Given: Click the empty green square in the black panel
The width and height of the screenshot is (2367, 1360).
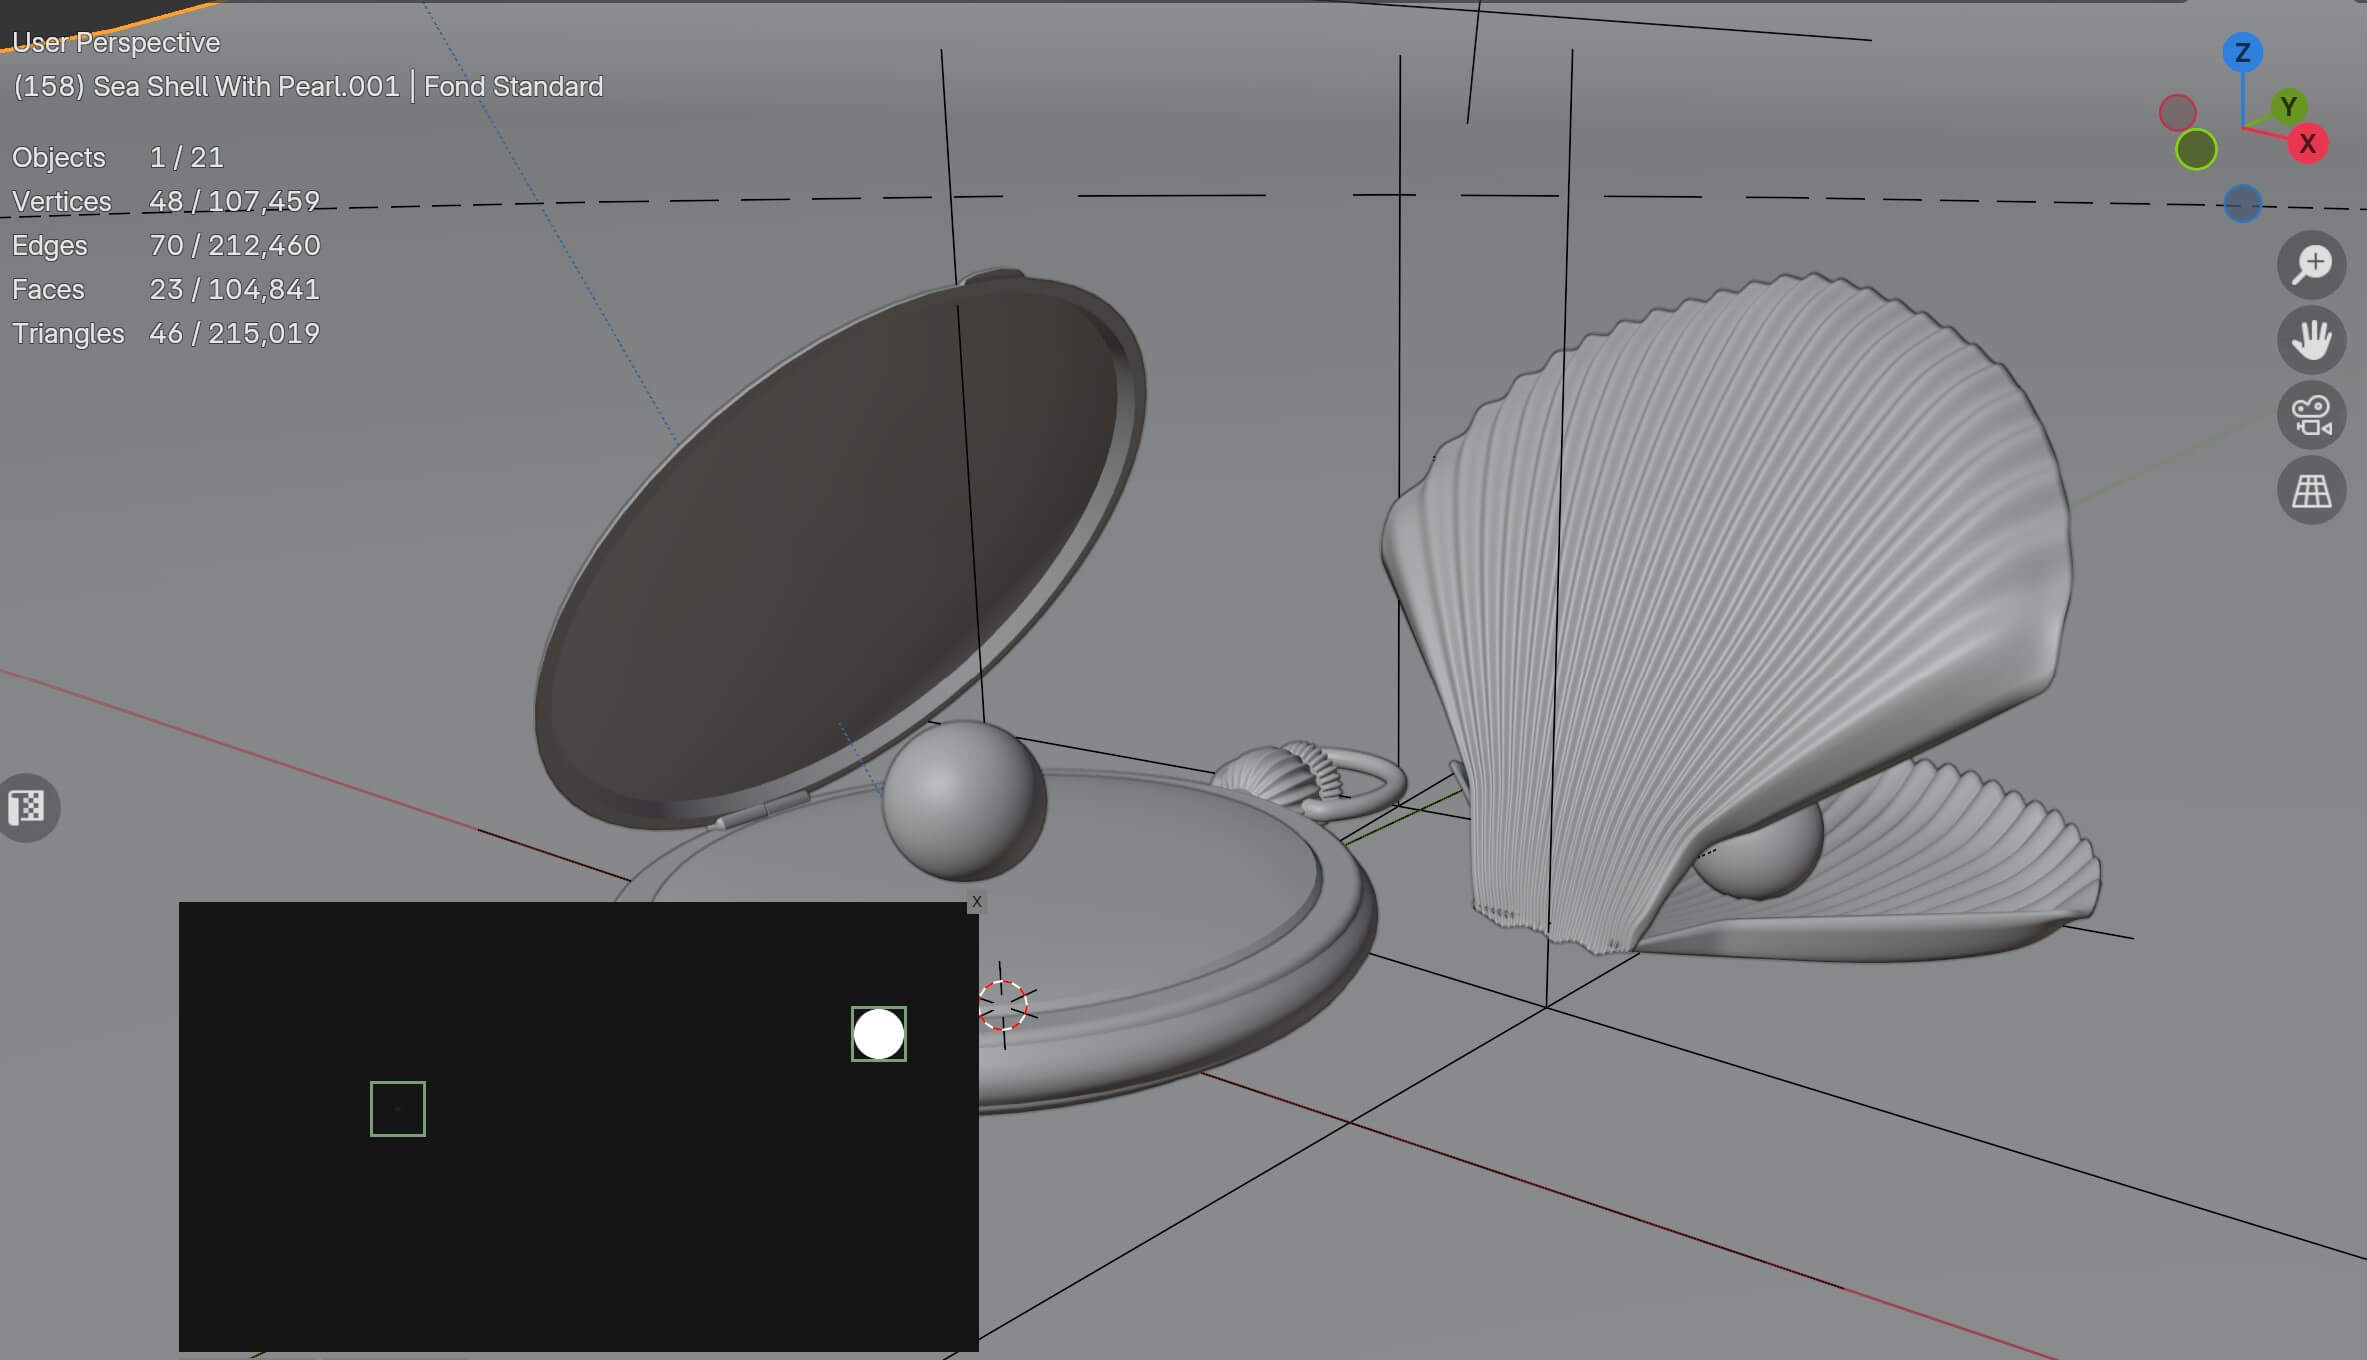Looking at the screenshot, I should click(x=398, y=1109).
